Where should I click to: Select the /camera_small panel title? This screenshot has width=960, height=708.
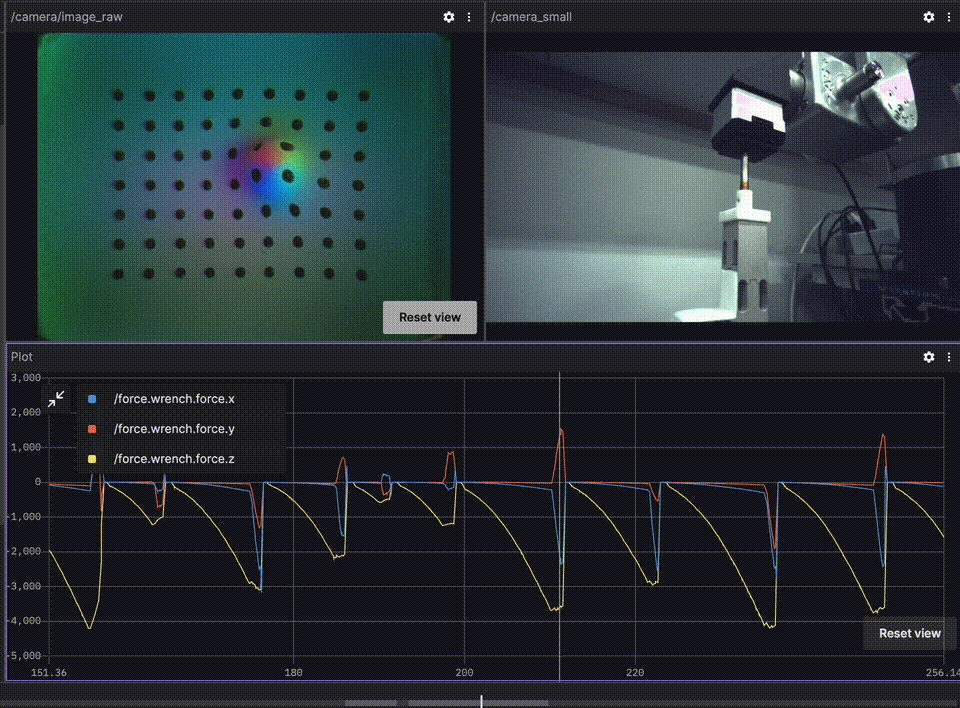pos(531,17)
